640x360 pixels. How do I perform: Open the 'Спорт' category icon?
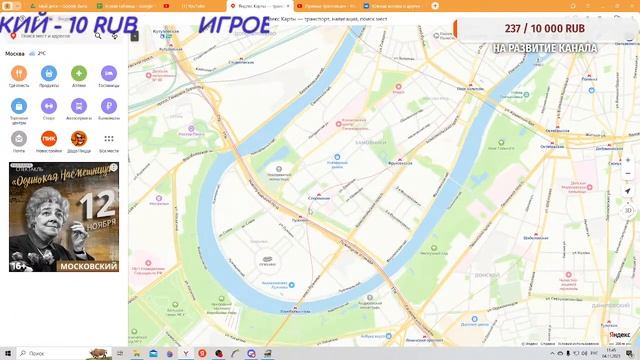[x=49, y=106]
